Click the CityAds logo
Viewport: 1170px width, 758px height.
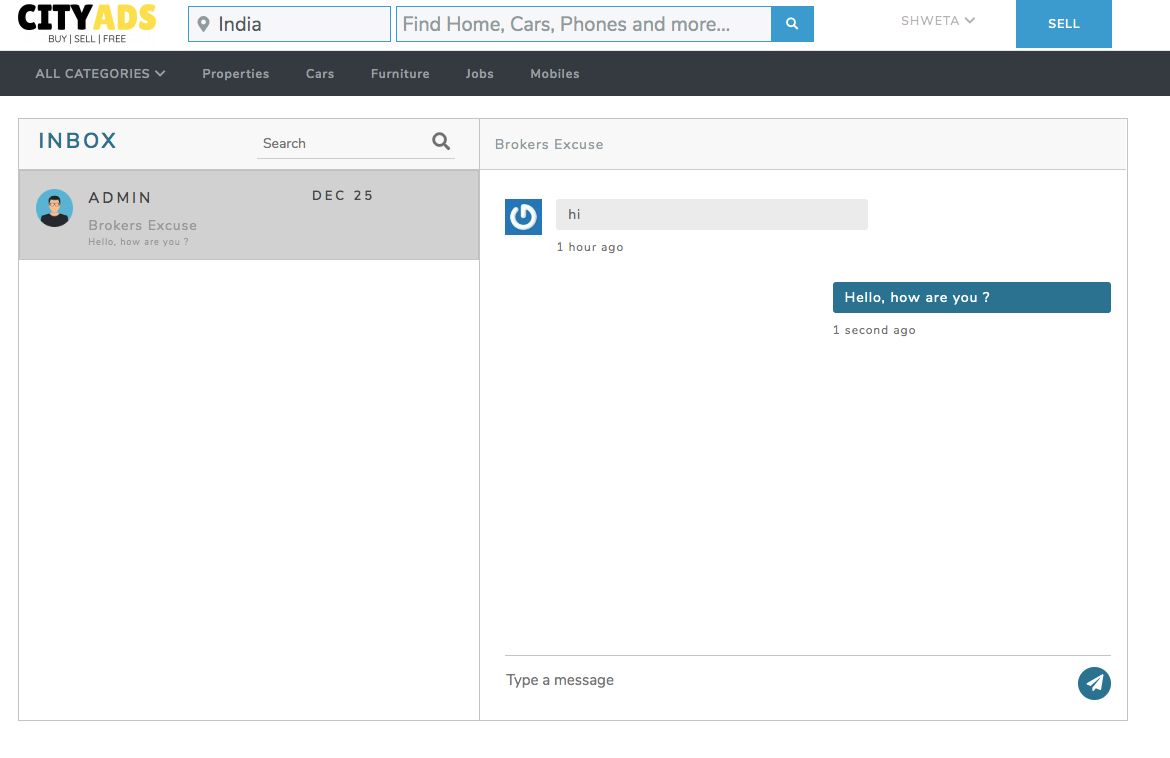click(87, 23)
